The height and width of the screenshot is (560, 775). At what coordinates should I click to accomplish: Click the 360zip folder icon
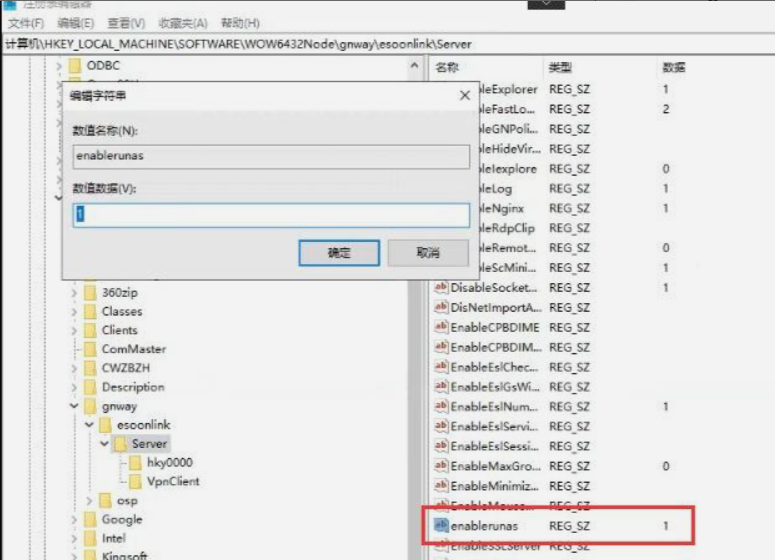tap(89, 293)
